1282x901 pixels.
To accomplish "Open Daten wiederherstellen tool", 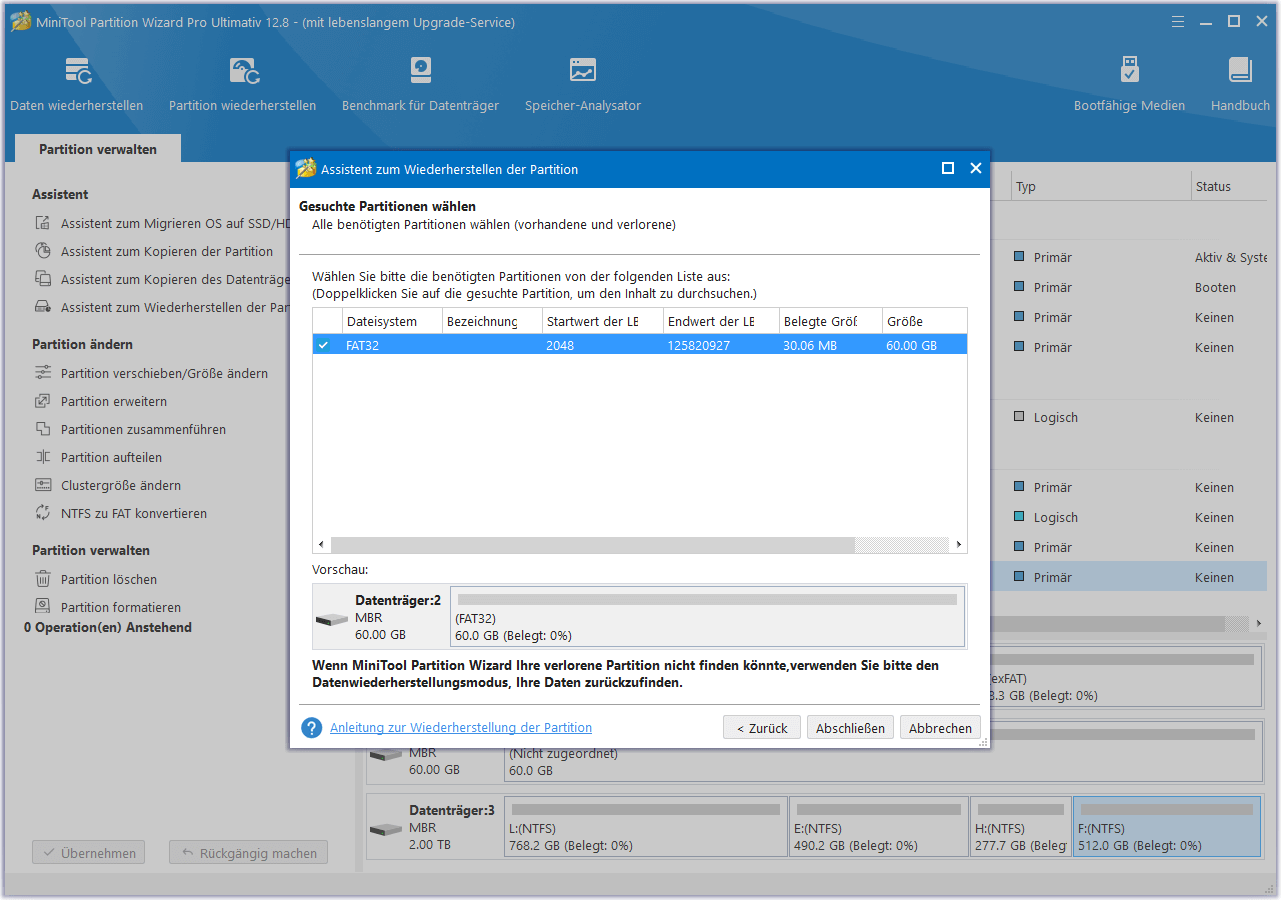I will (x=77, y=84).
